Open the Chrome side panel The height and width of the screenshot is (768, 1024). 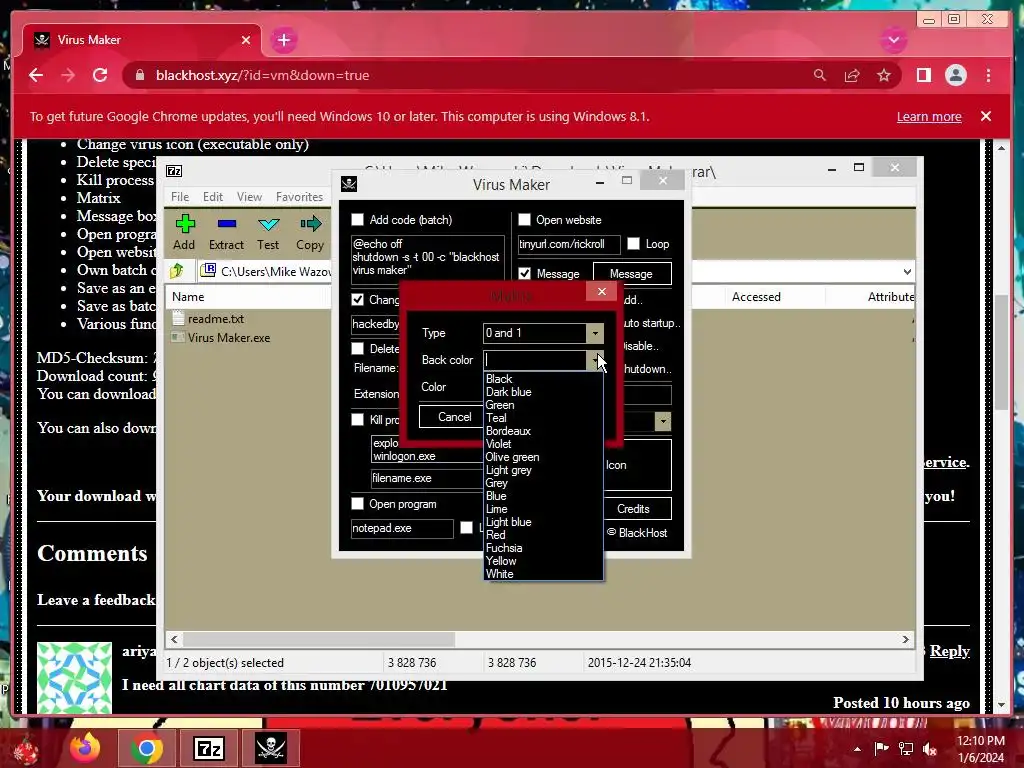point(923,75)
